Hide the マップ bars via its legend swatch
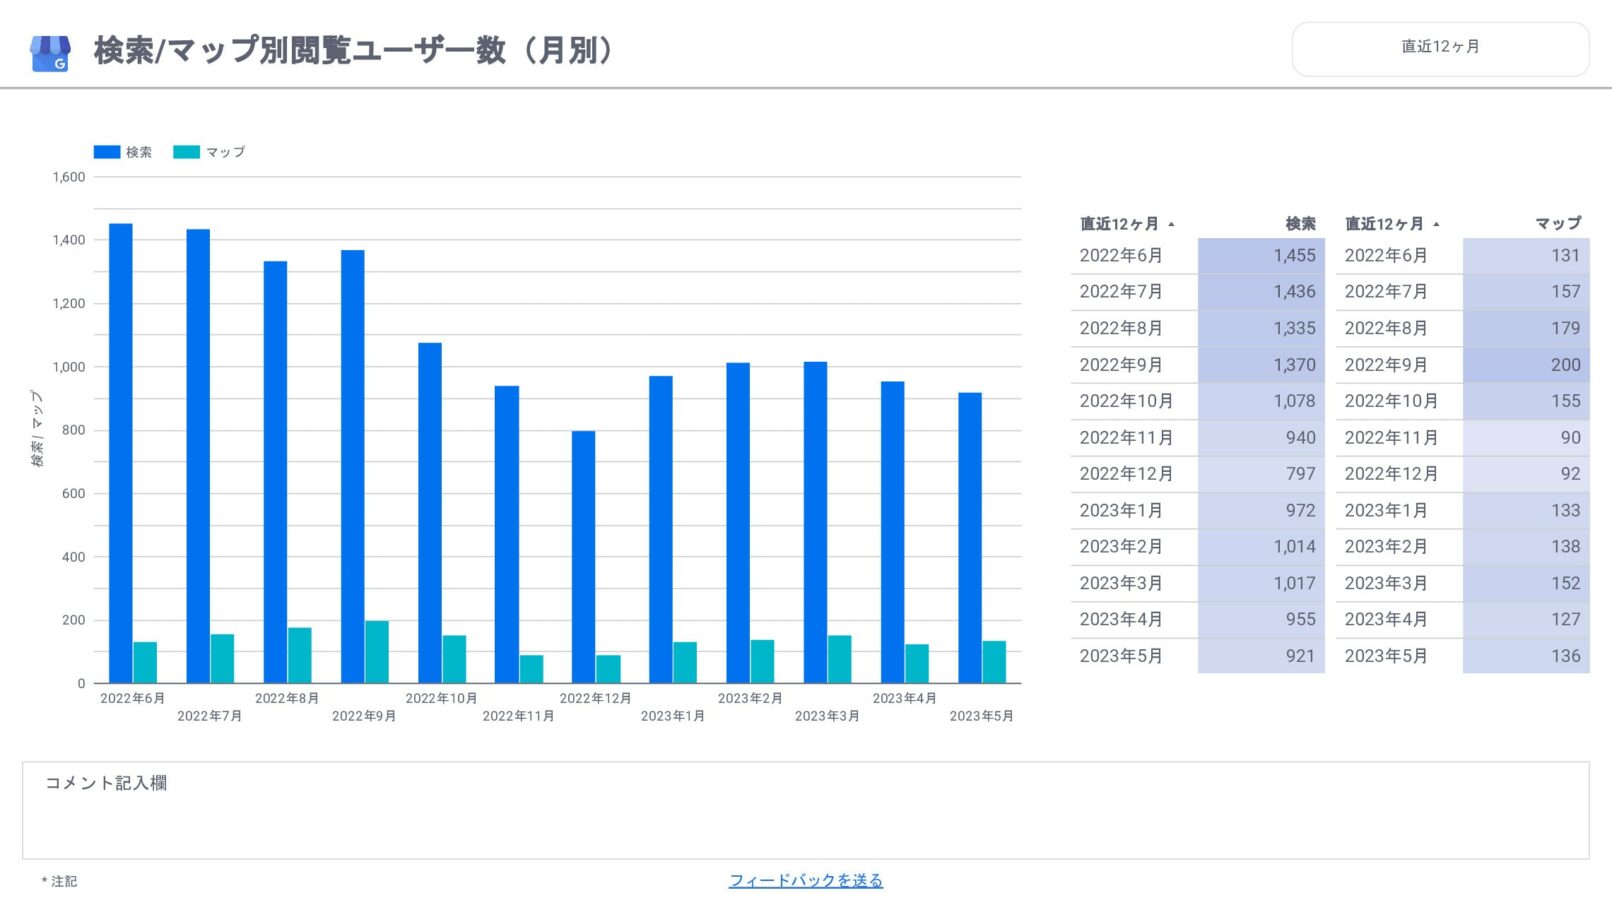This screenshot has width=1612, height=905. (185, 151)
